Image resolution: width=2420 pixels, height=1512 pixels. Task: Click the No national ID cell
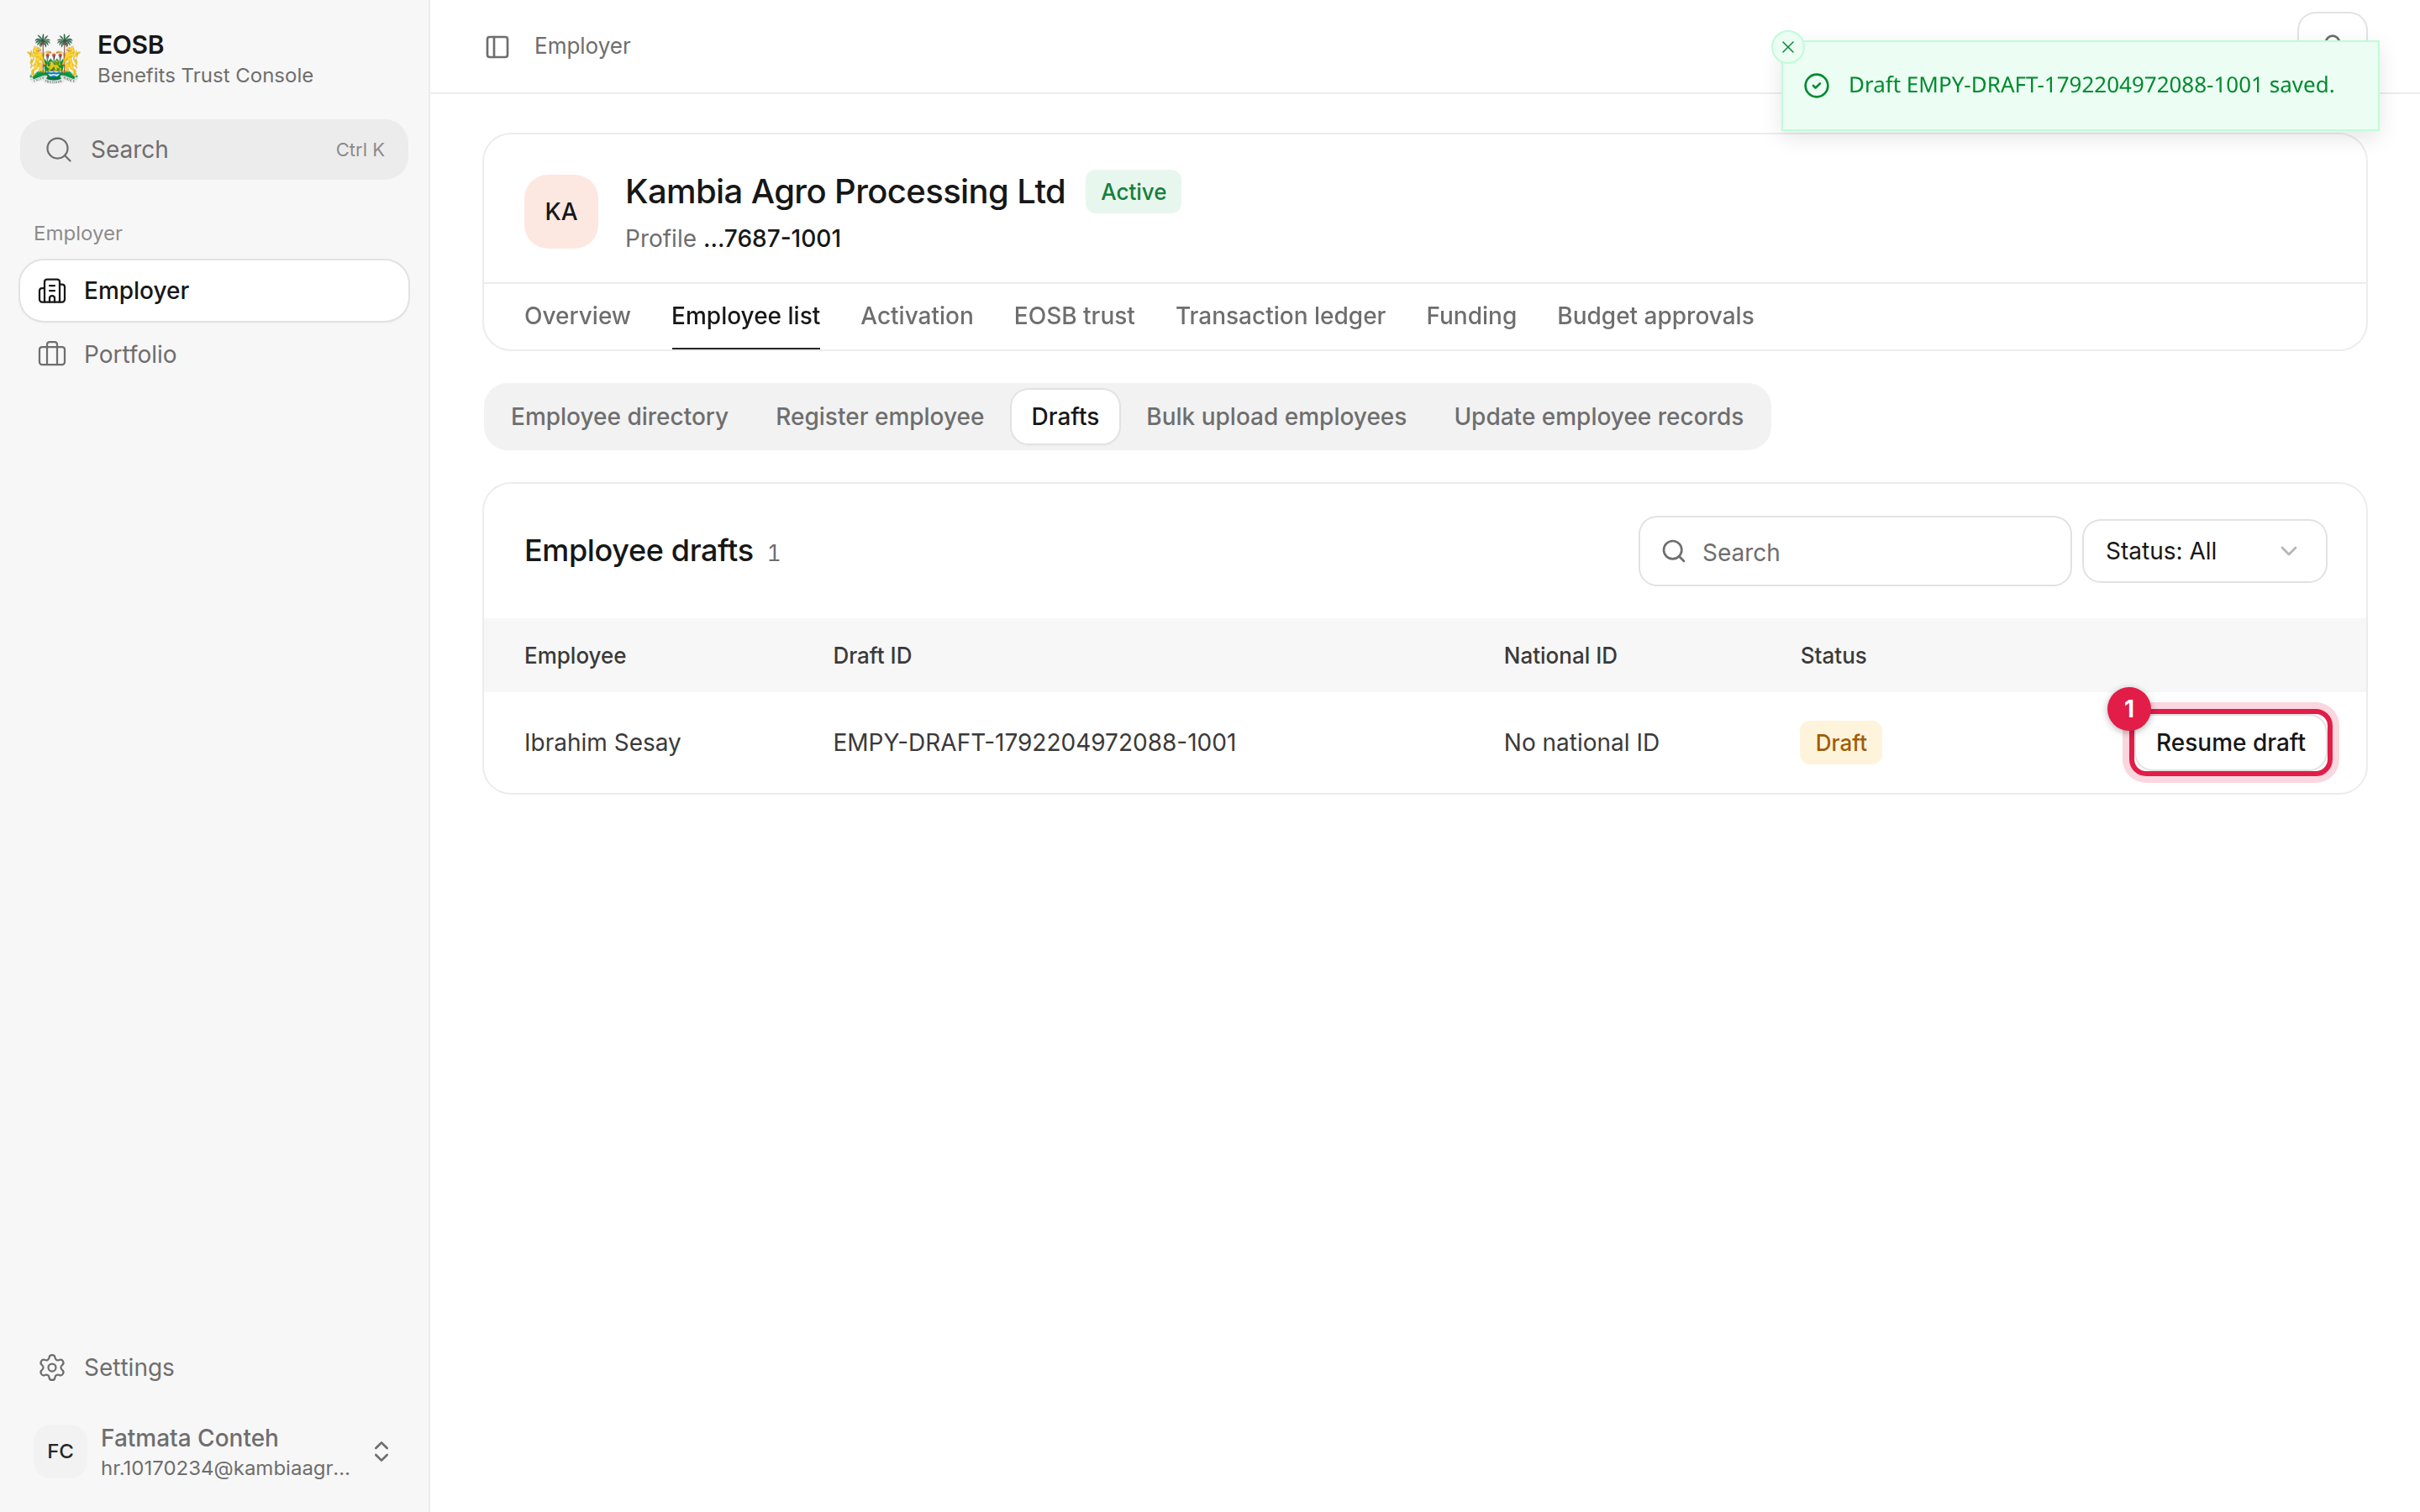click(x=1581, y=743)
